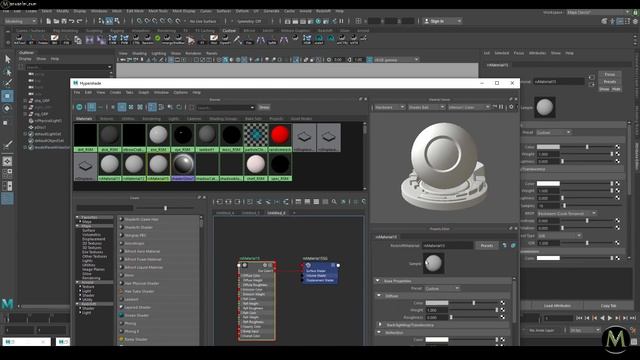Screen dimensions: 640x360
Task: Switch to the Shading Groups tab
Action: tap(223, 119)
